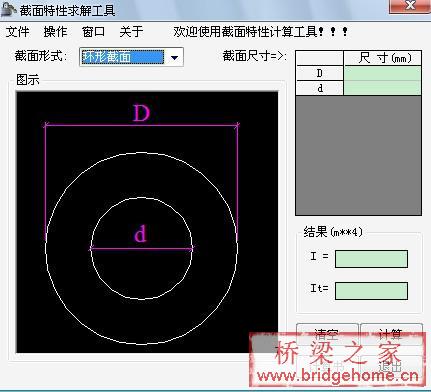Click the 计算 button
Image resolution: width=431 pixels, height=392 pixels.
click(391, 334)
